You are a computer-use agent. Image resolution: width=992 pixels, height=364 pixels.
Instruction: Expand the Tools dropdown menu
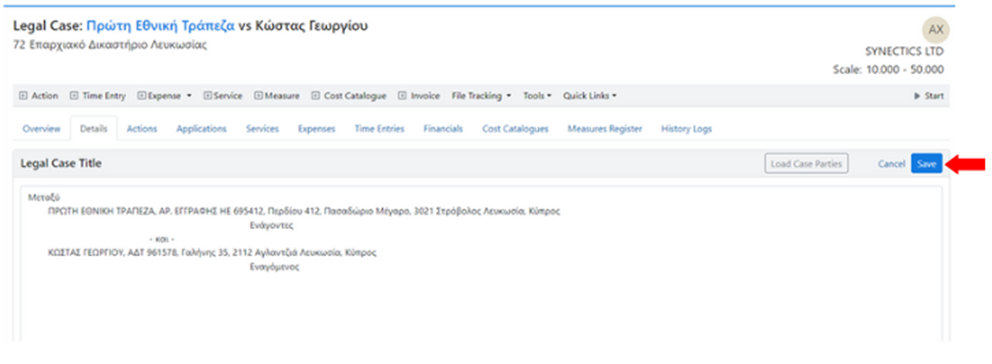pyautogui.click(x=537, y=96)
